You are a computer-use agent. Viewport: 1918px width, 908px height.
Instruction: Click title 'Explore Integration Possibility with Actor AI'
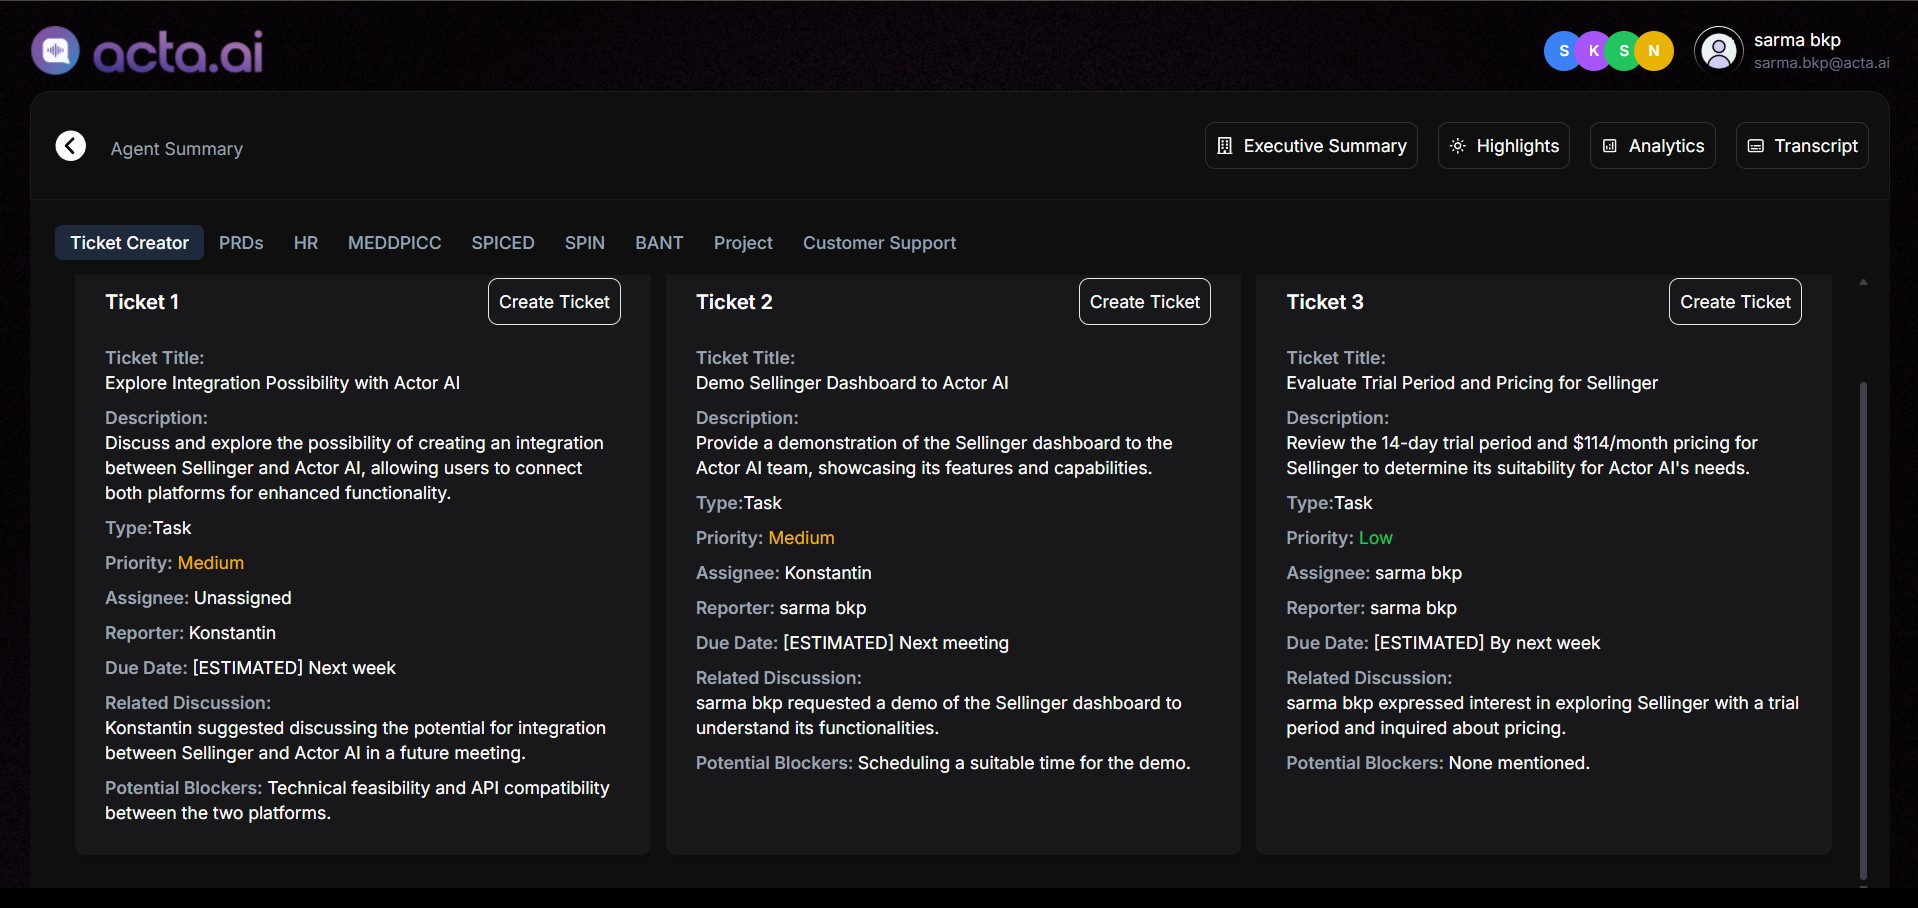282,383
